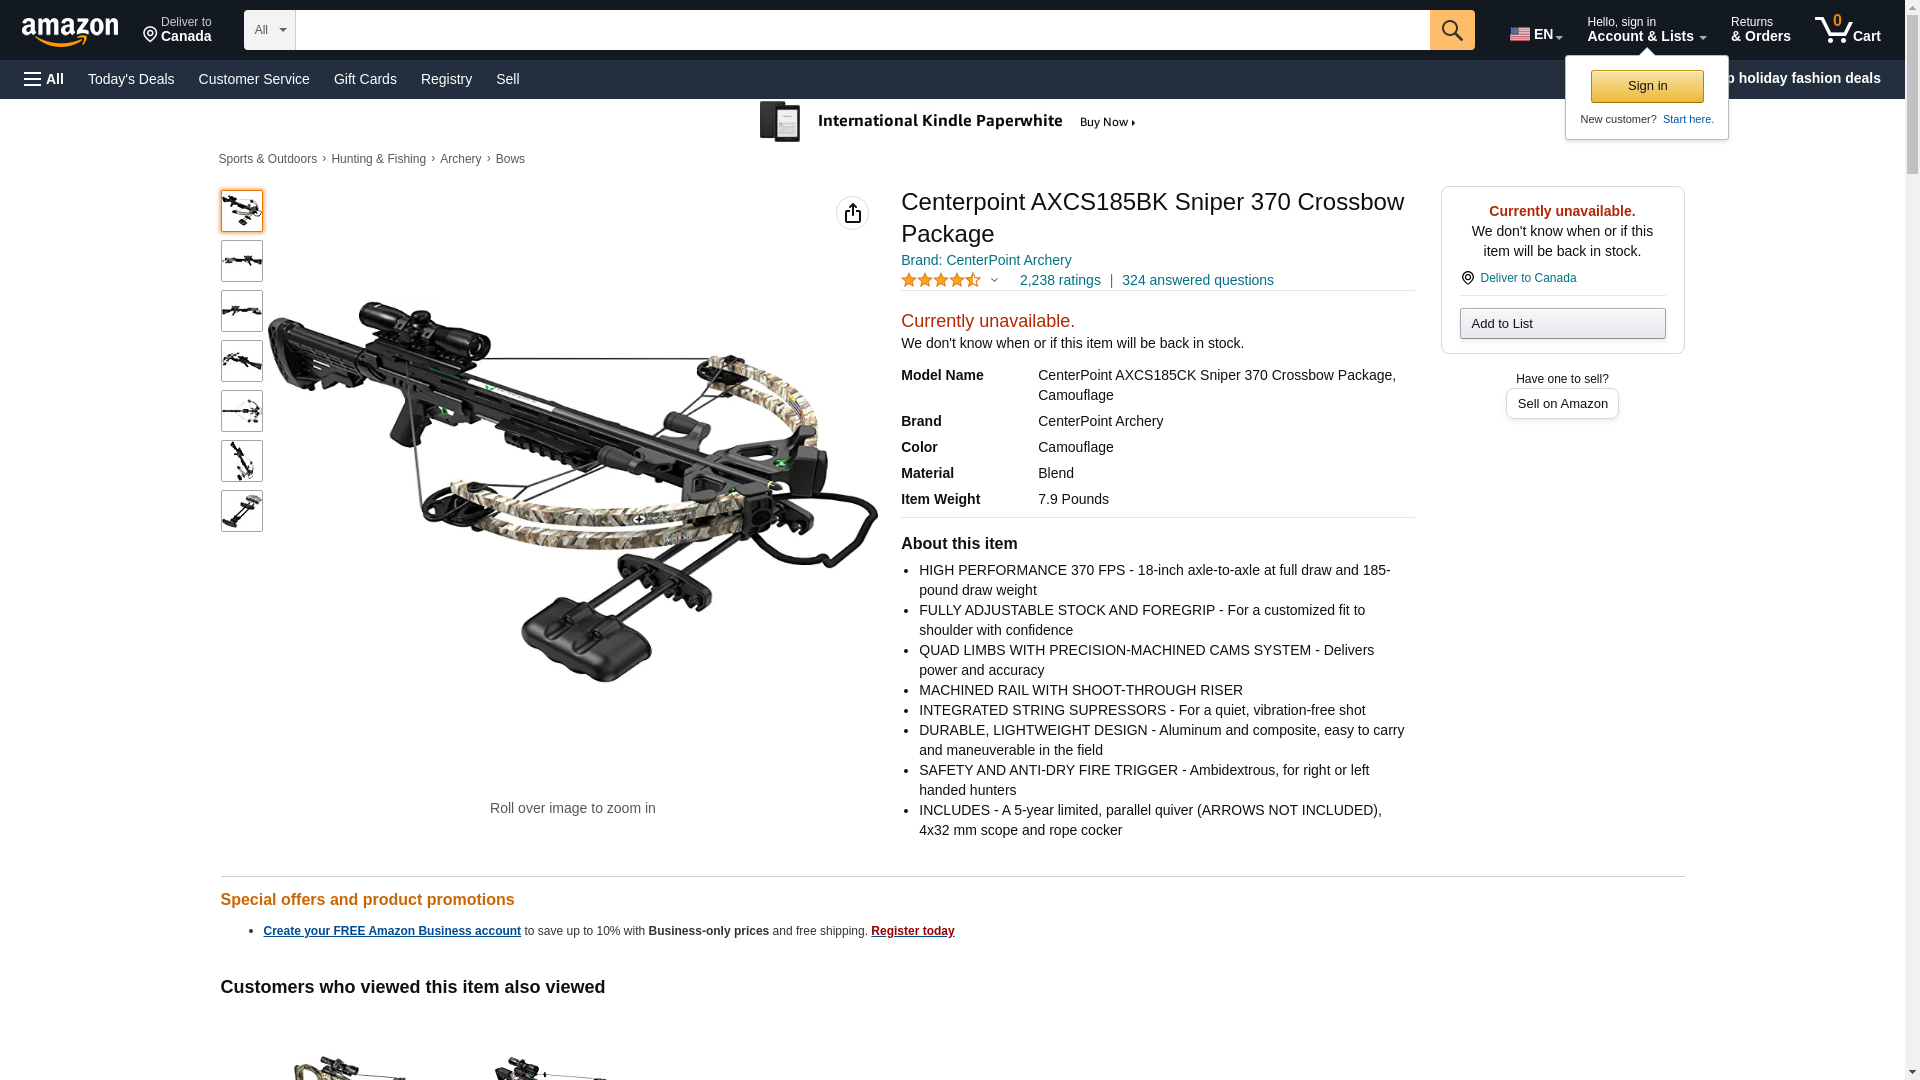This screenshot has width=1920, height=1080.
Task: Open Today's Deals menu item
Action: point(131,79)
